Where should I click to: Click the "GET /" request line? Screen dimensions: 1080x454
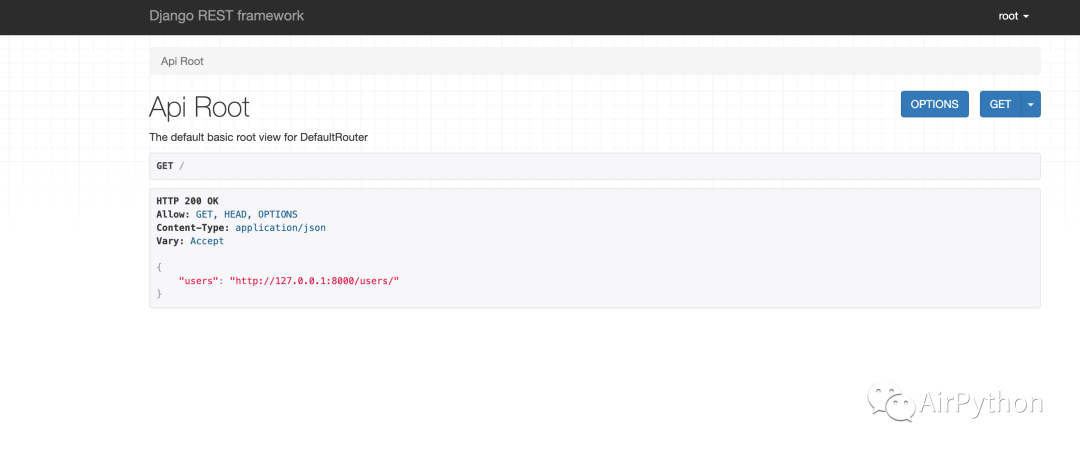pyautogui.click(x=170, y=166)
